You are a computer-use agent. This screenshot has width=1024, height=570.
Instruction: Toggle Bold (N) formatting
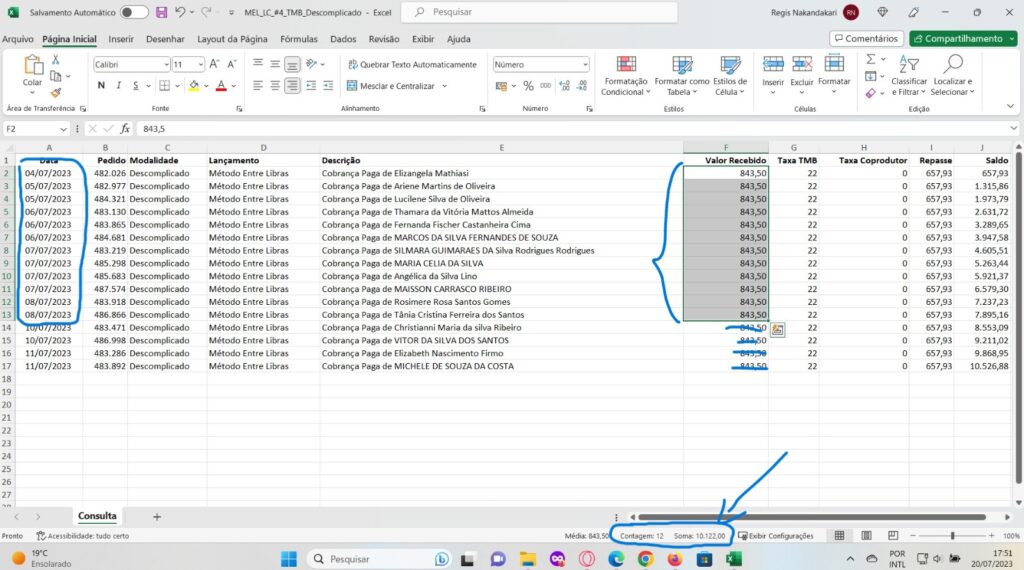pyautogui.click(x=101, y=86)
